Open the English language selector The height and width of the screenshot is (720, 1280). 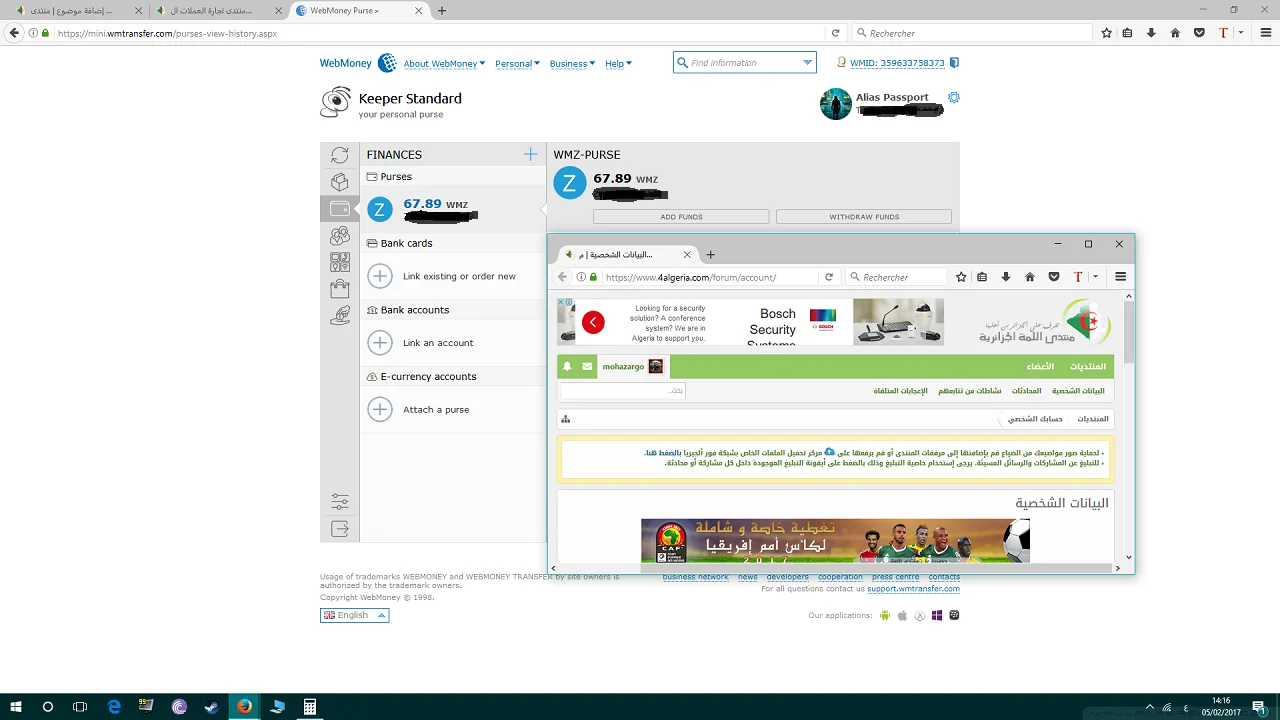click(354, 615)
